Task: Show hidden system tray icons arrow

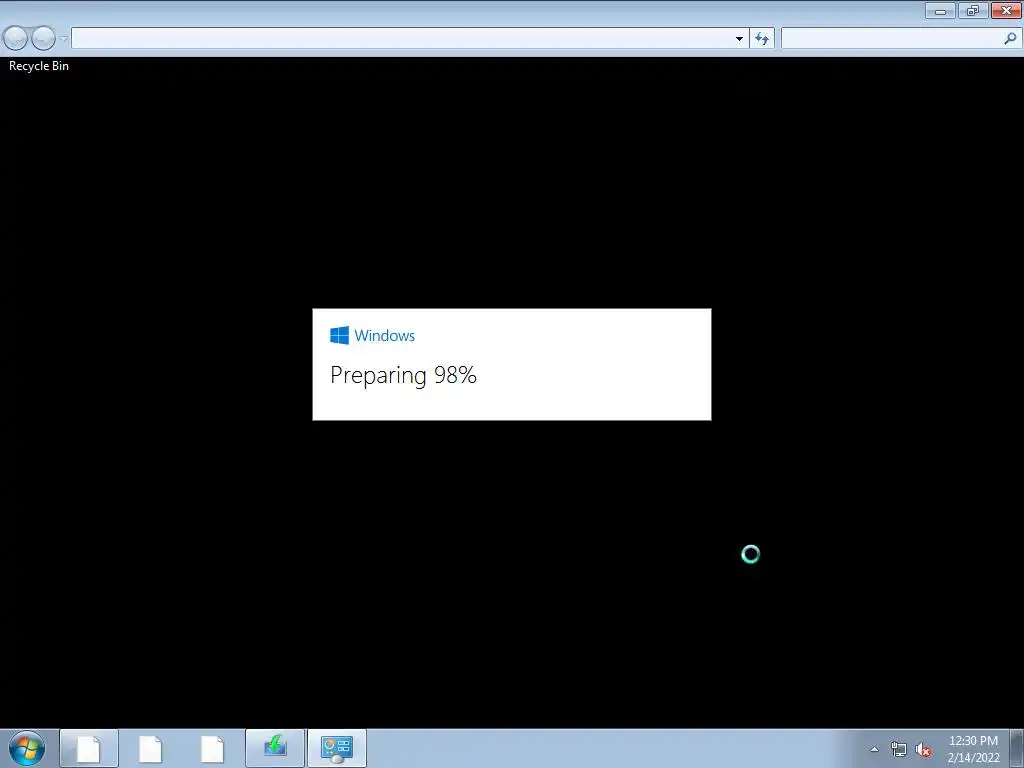Action: [874, 749]
